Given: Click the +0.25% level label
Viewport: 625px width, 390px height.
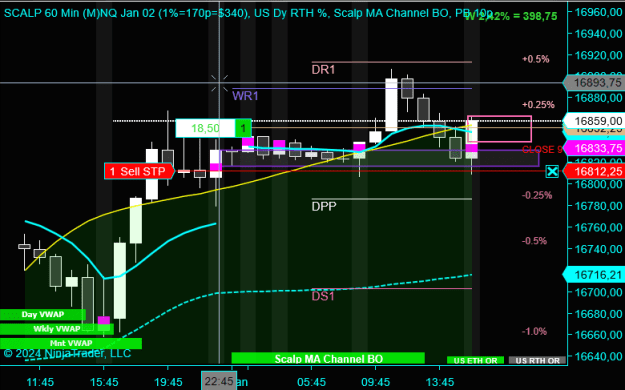Looking at the screenshot, I should click(538, 104).
